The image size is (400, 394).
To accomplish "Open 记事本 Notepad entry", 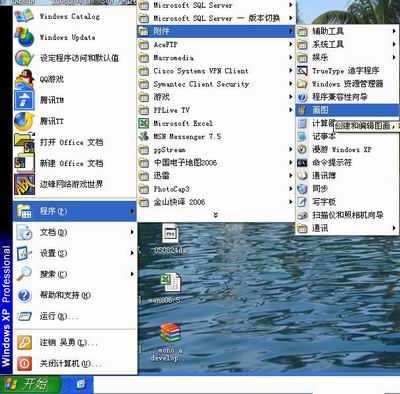I will 347,136.
